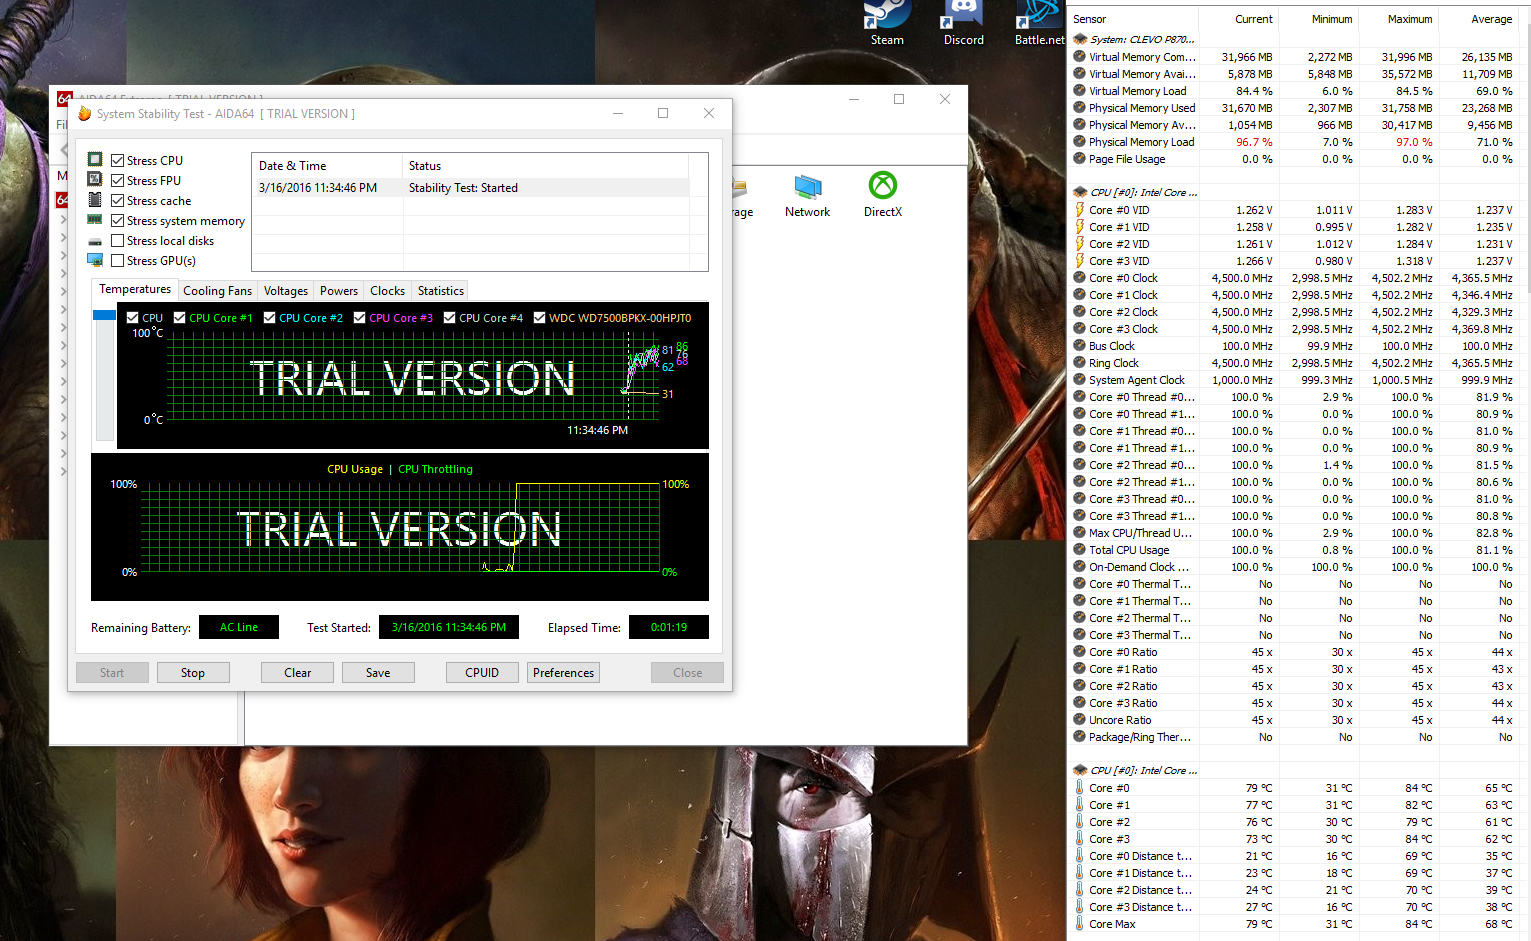1531x941 pixels.
Task: Click the memory module icon beside Stress system memory
Action: pyautogui.click(x=95, y=220)
